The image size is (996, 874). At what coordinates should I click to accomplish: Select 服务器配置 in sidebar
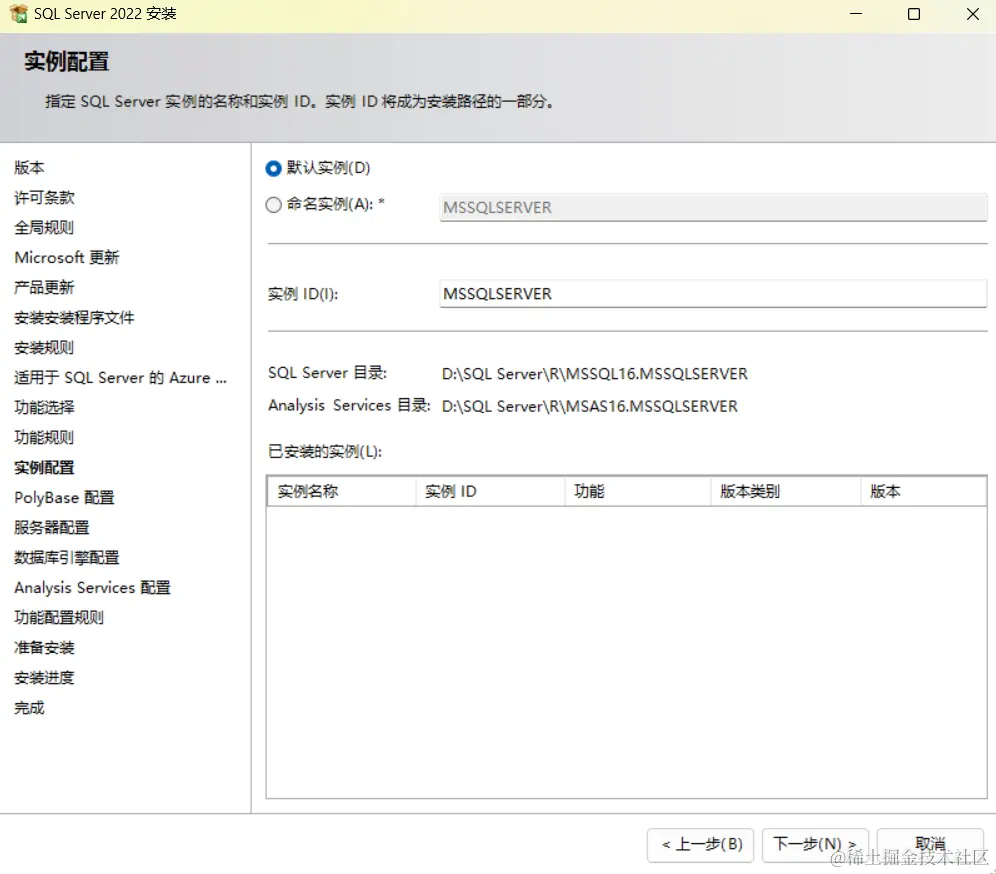[x=51, y=527]
